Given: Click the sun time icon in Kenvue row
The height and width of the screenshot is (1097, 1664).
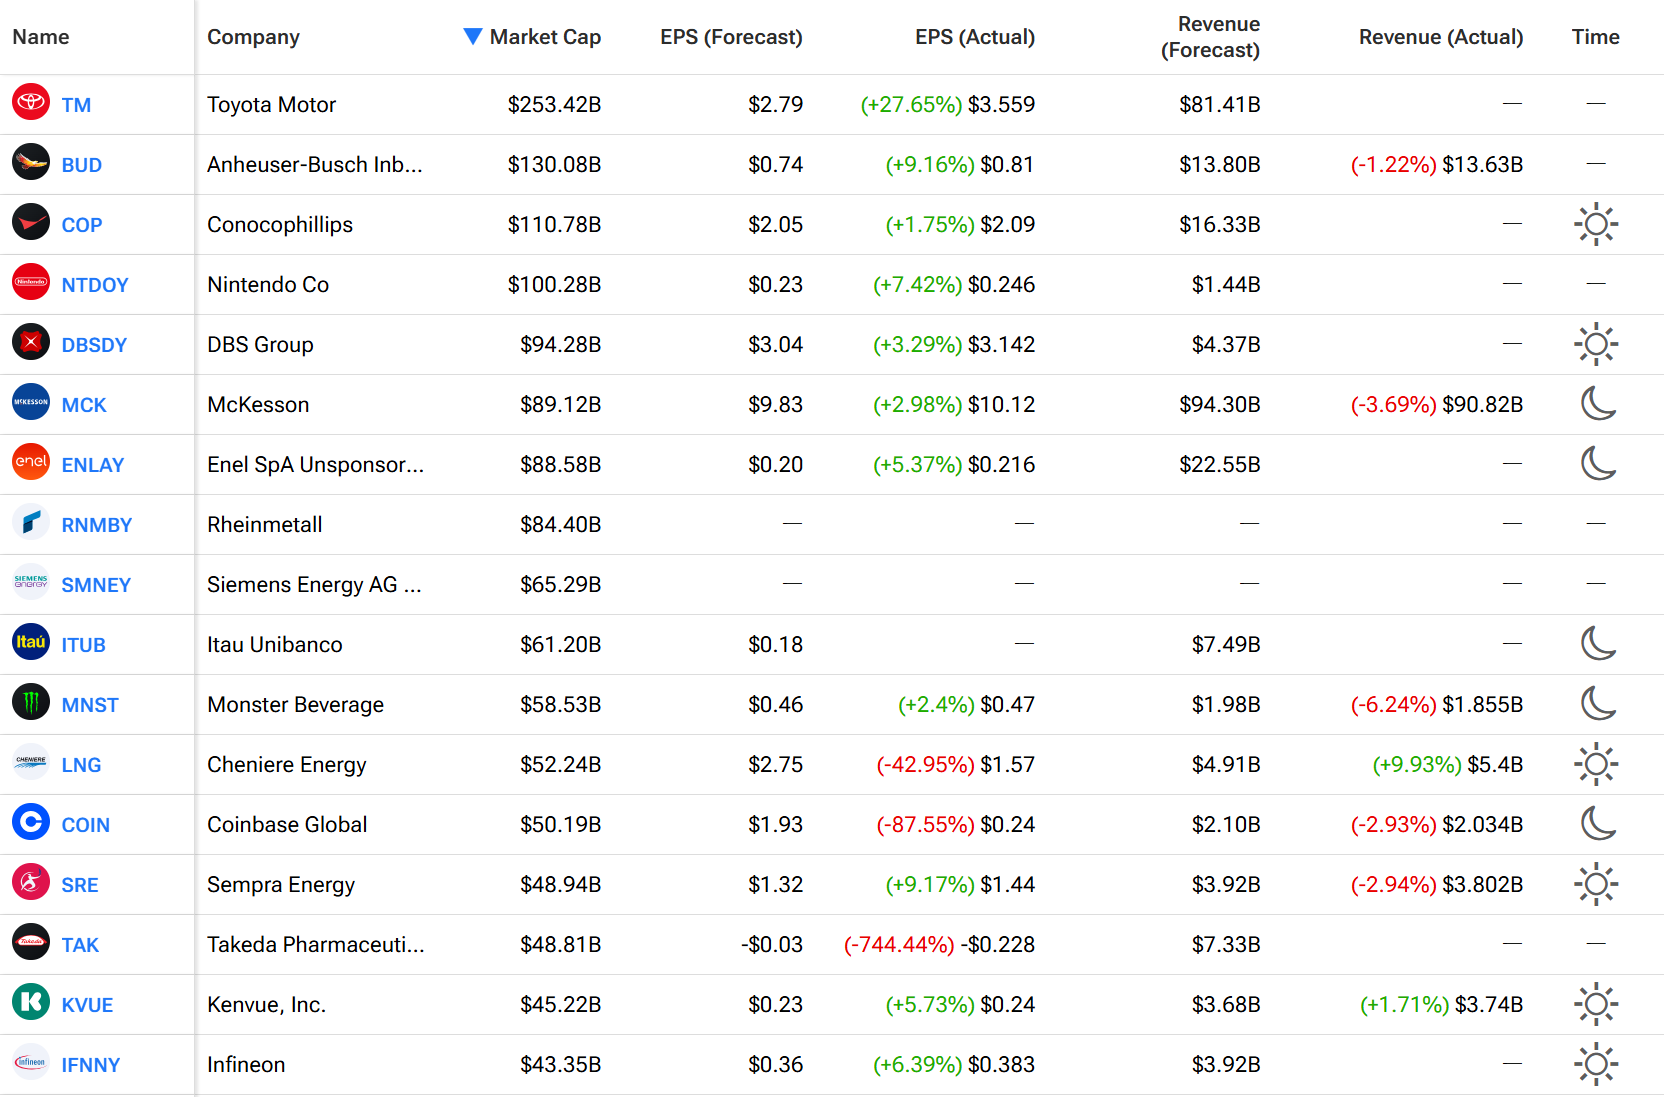Looking at the screenshot, I should pos(1596,1004).
